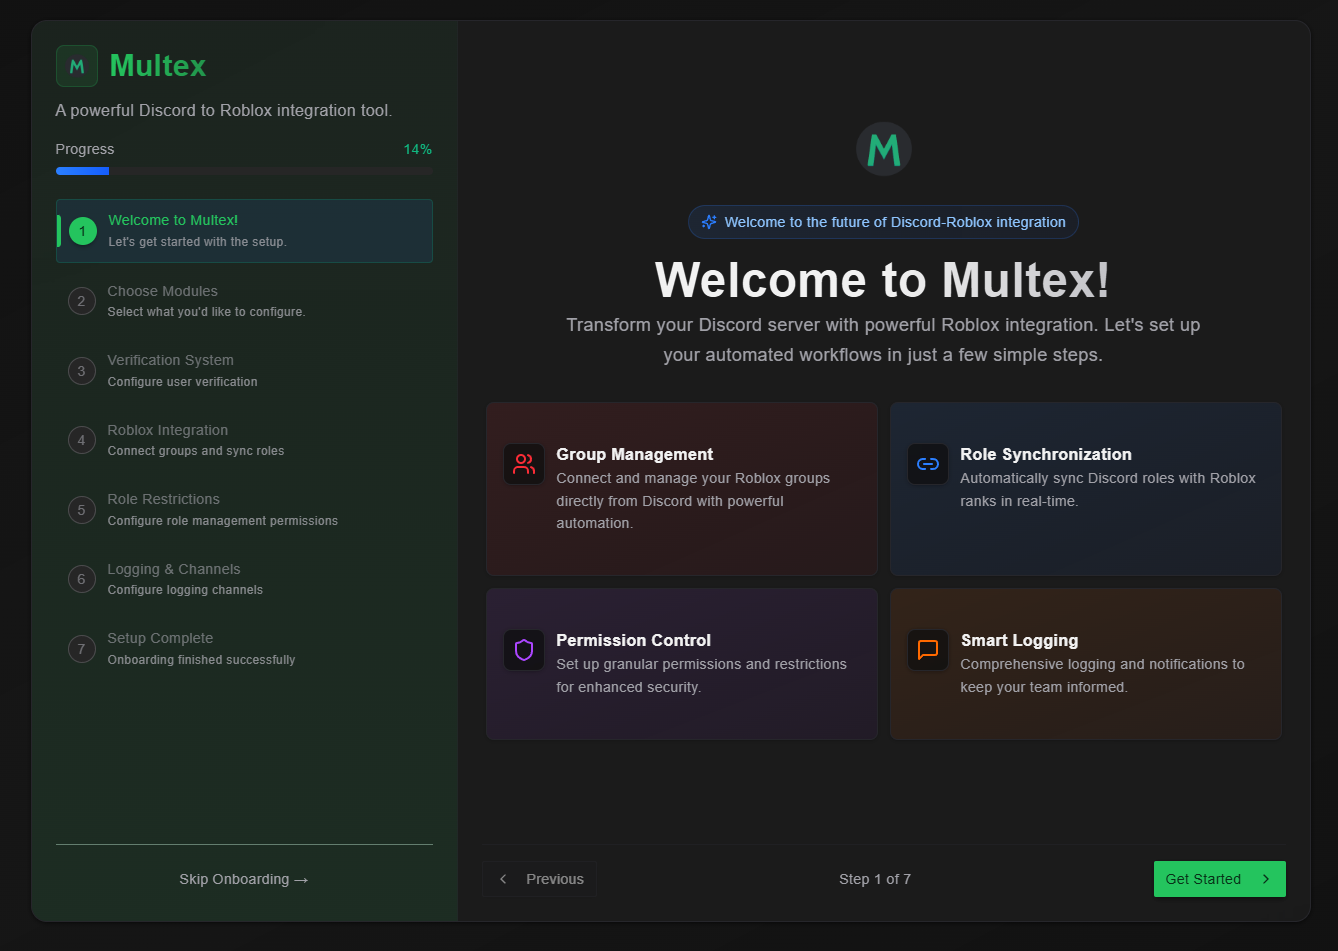Click "Connect groups and sync roles" subtitle
Viewport: 1338px width, 951px height.
[196, 451]
